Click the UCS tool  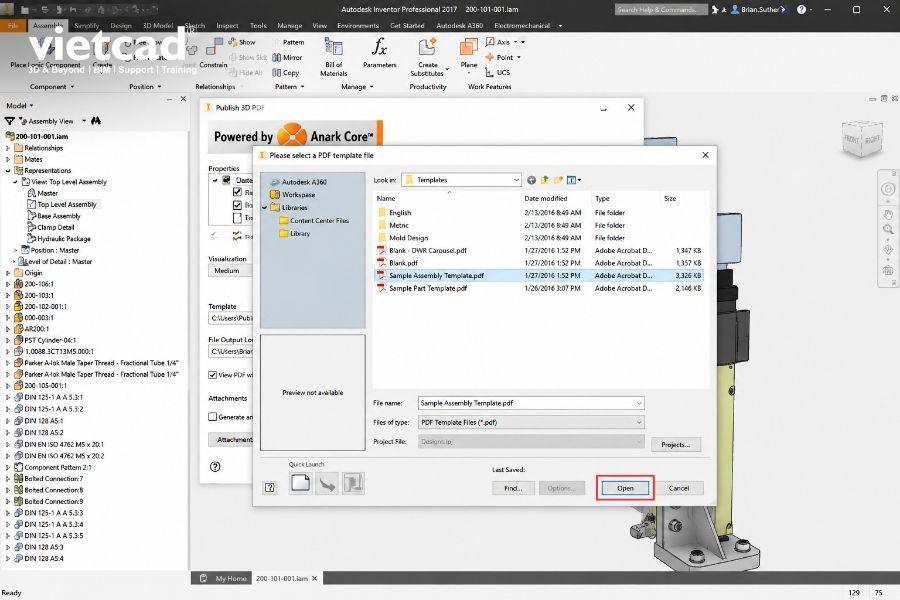tap(497, 72)
